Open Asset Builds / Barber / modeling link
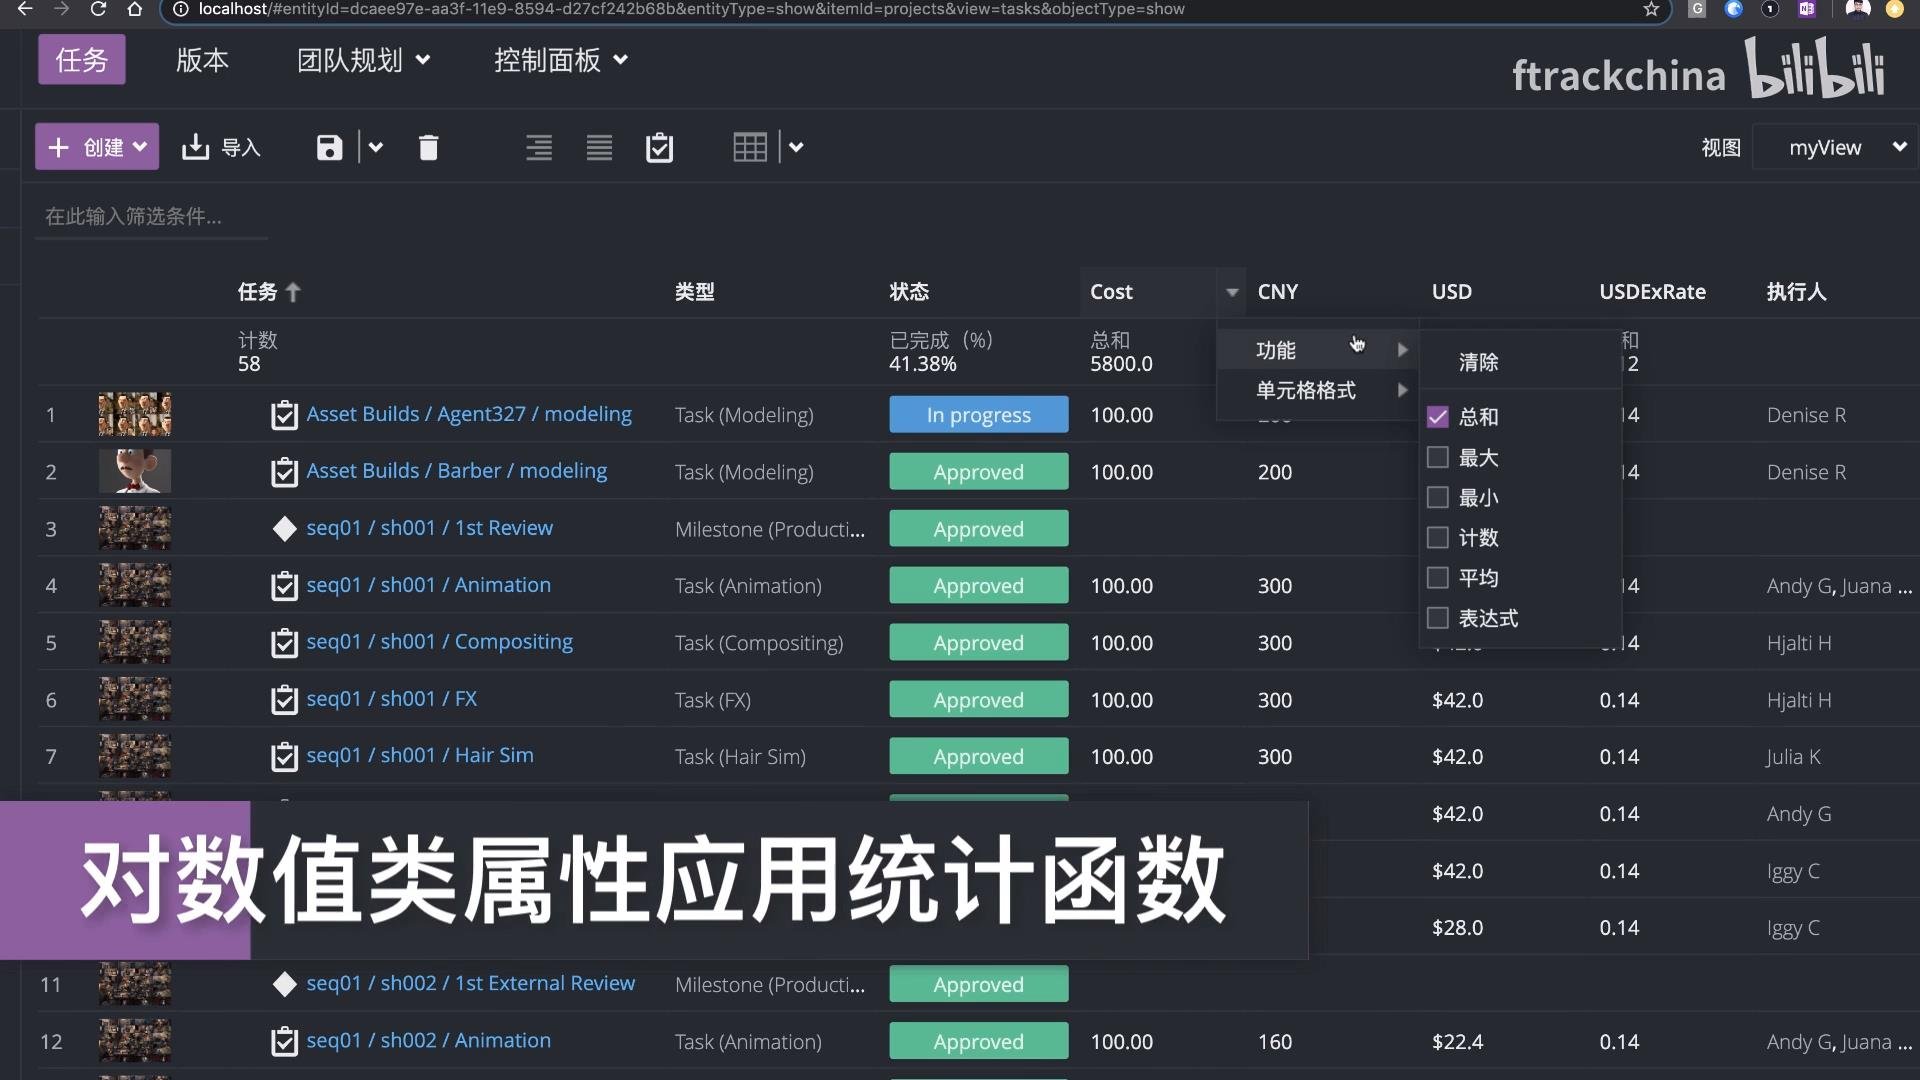The width and height of the screenshot is (1920, 1080). [x=457, y=471]
